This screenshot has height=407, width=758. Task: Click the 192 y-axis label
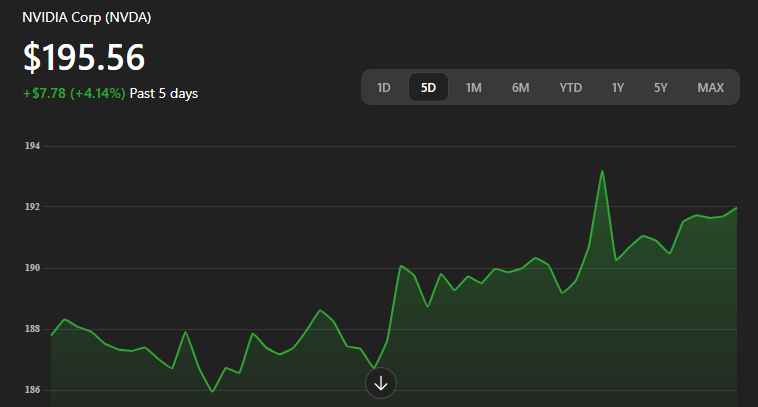coord(32,207)
